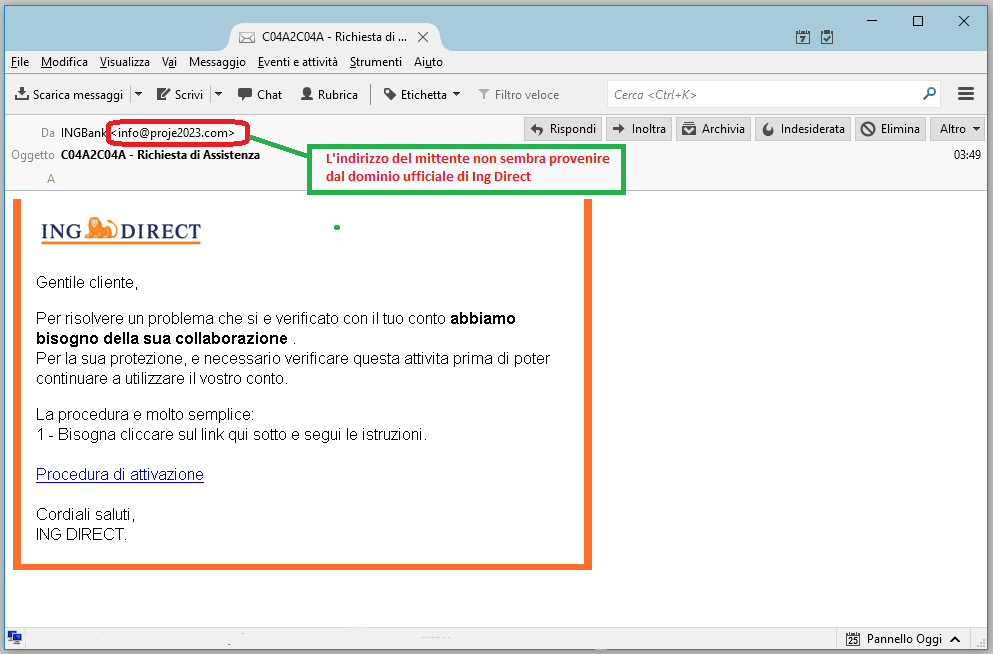Click the Scrivi compose button

tap(180, 94)
